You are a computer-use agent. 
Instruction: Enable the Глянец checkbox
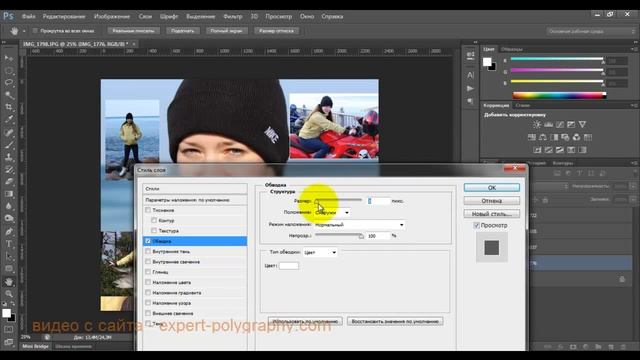pyautogui.click(x=148, y=272)
